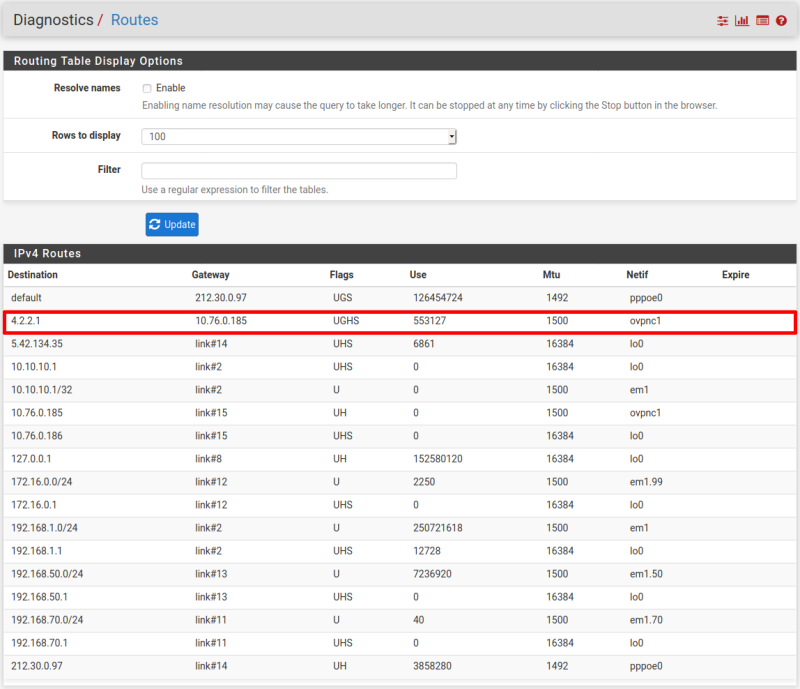Select the 172.16.0.0/24 destination cell

point(42,481)
